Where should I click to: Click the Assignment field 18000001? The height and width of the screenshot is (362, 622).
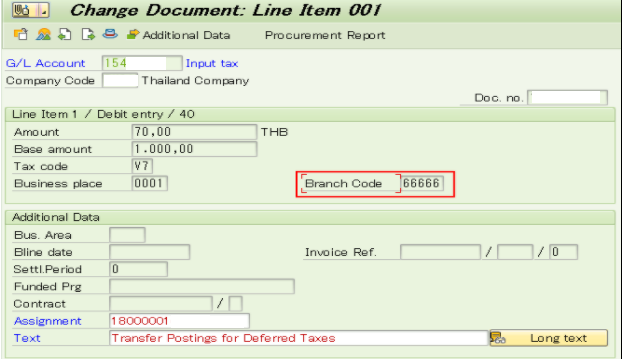179,321
